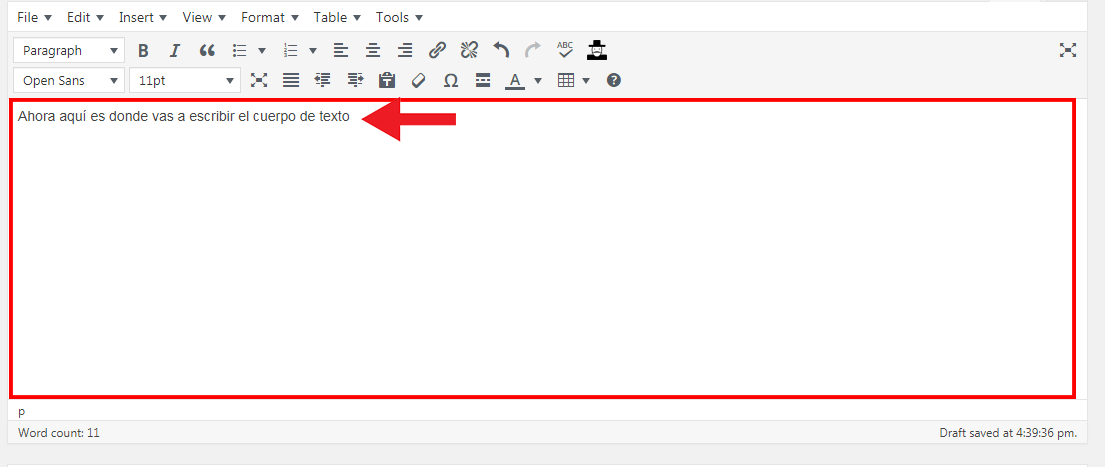The image size is (1105, 467).
Task: Insert a special character with omega icon
Action: point(451,80)
